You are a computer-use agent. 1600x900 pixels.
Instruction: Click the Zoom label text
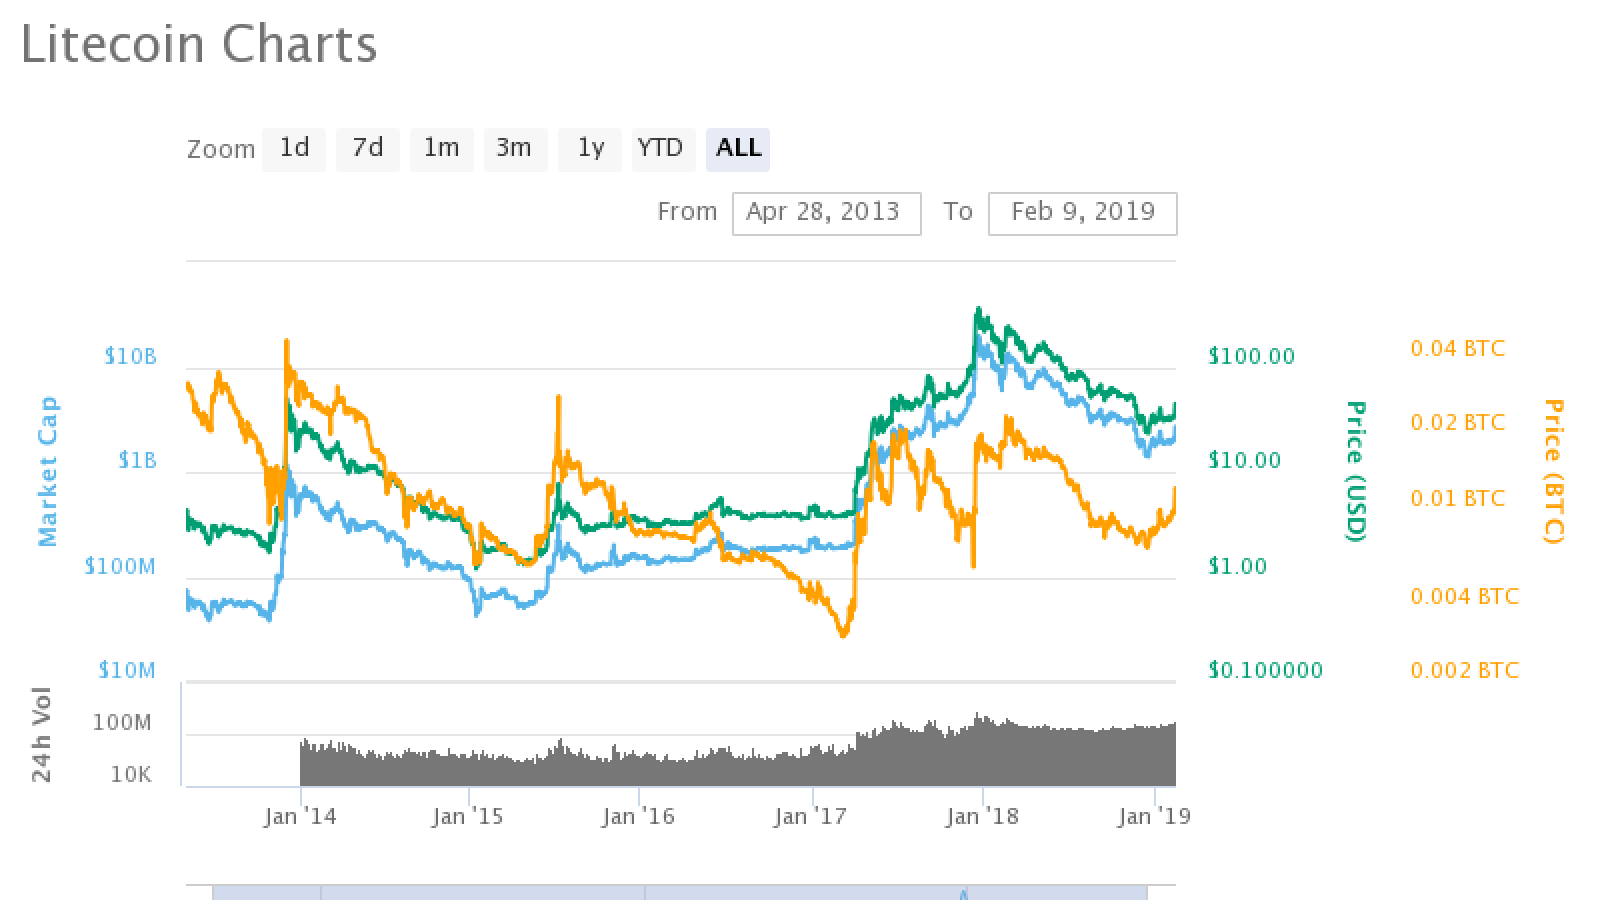[221, 150]
